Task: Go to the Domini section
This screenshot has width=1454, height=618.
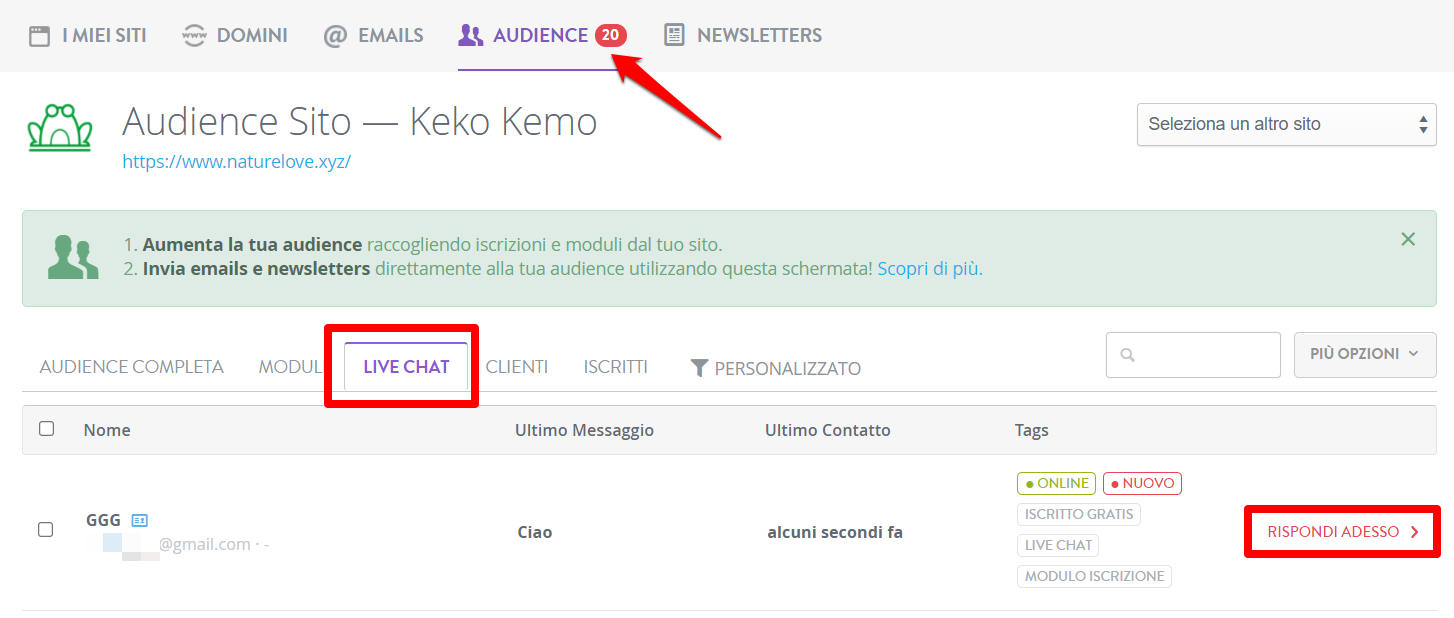Action: click(x=234, y=36)
